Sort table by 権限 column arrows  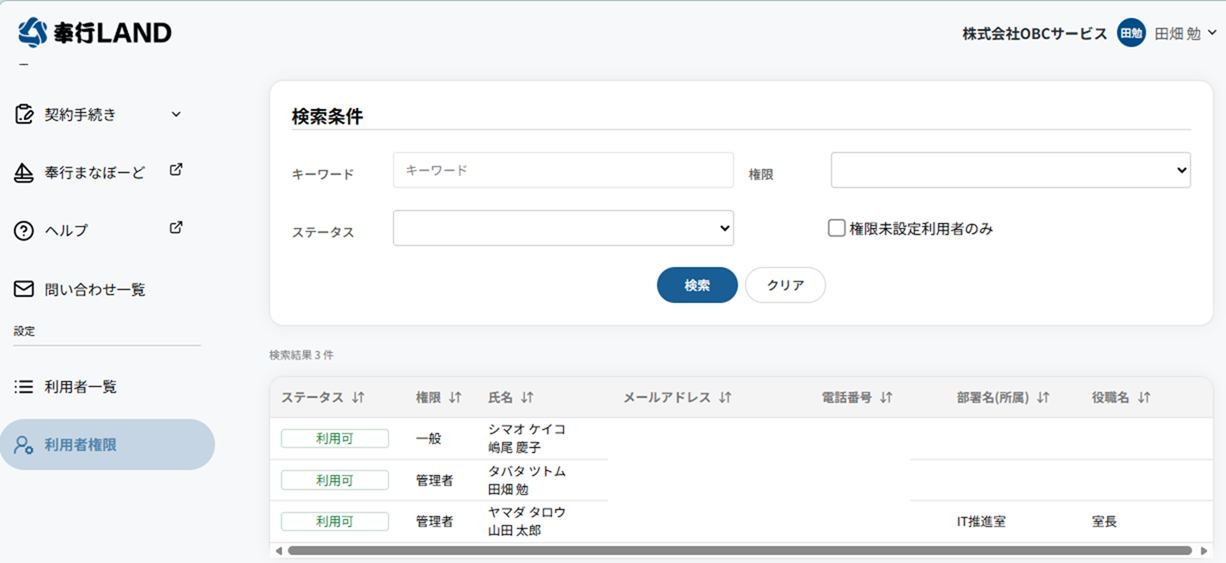pyautogui.click(x=455, y=398)
